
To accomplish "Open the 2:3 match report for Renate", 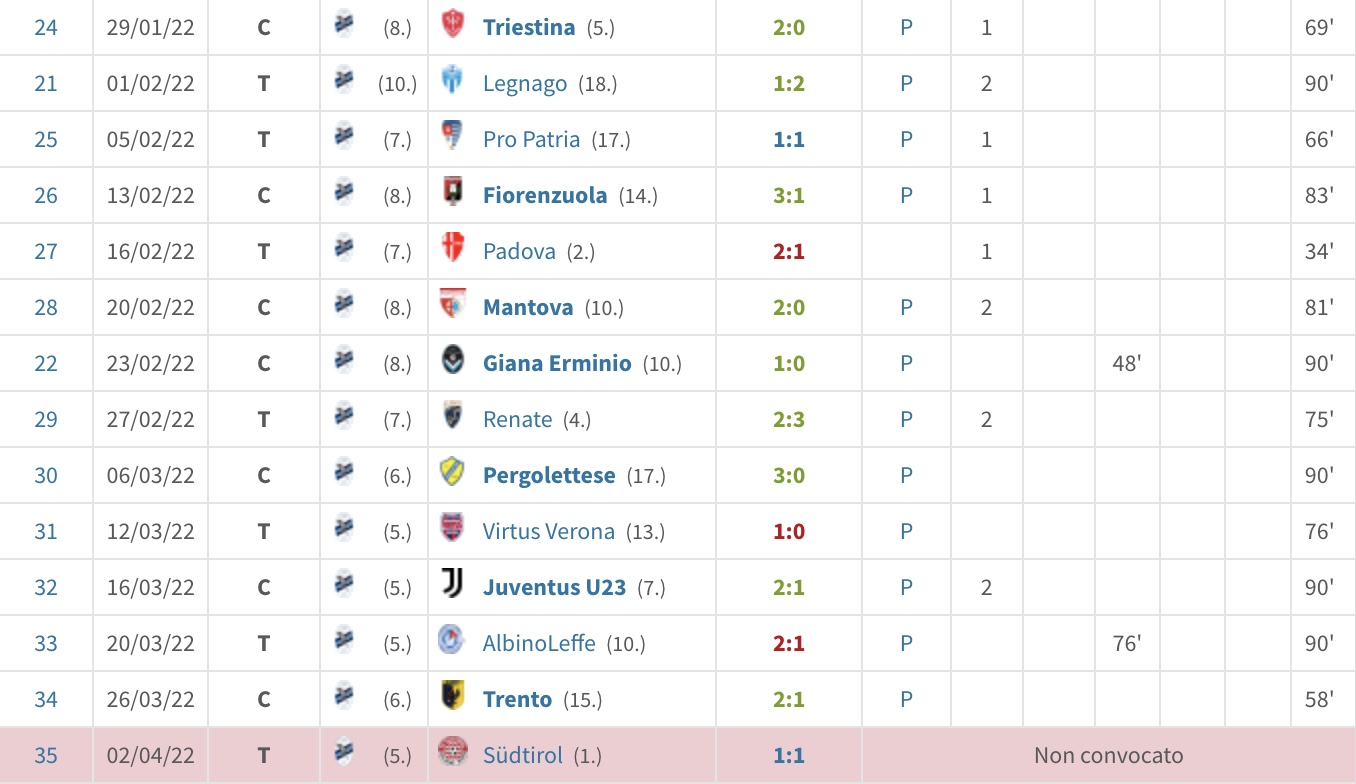I will 788,419.
